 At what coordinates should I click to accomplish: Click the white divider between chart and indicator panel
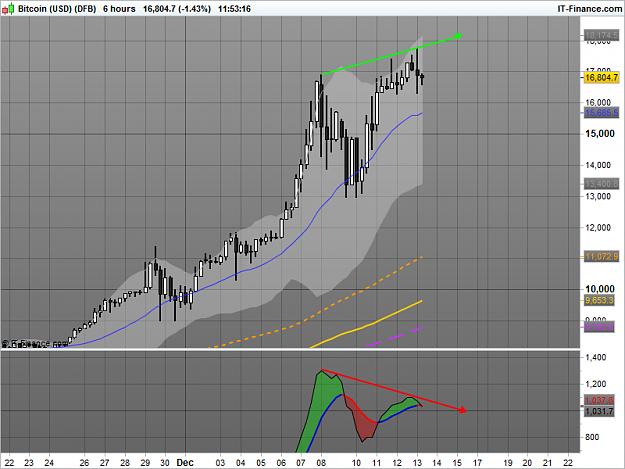click(290, 349)
